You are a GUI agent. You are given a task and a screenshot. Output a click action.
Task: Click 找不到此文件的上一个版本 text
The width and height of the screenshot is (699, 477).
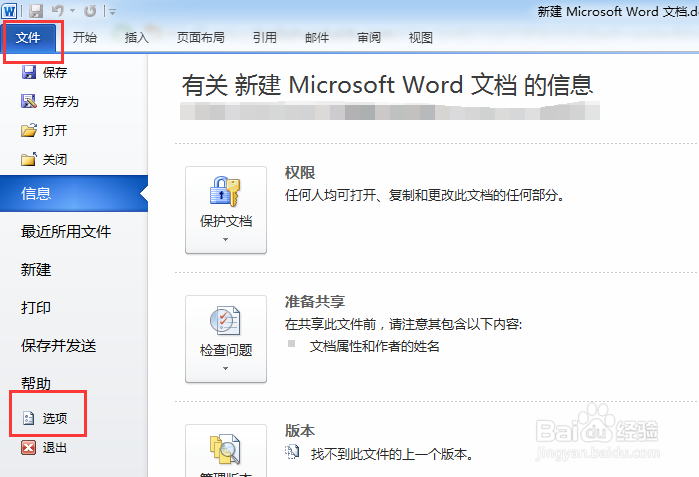(392, 454)
